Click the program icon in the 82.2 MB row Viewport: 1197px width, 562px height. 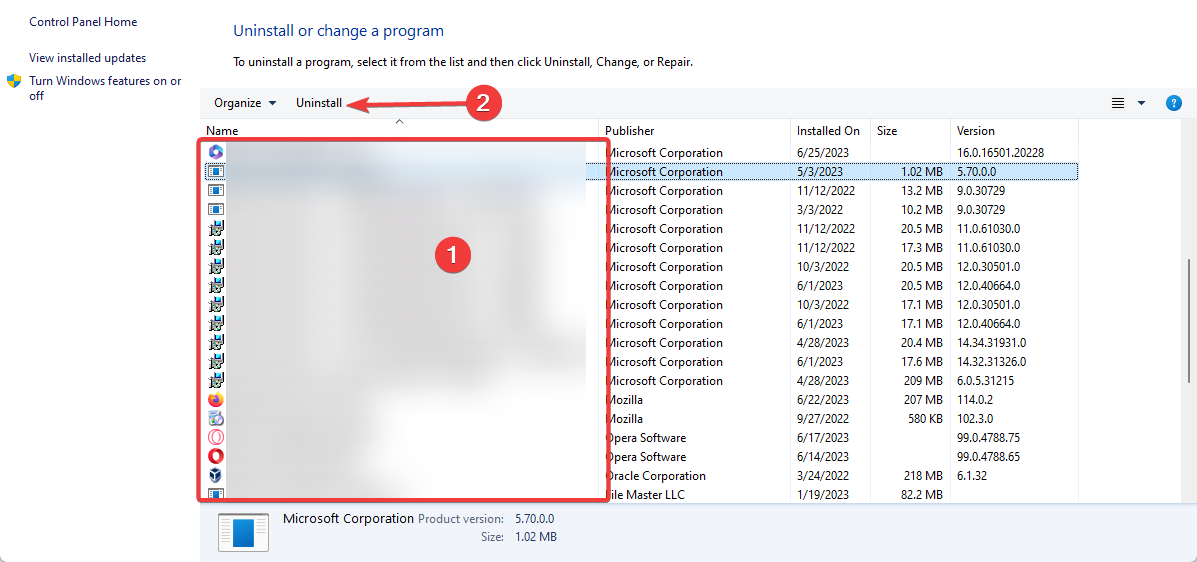[x=215, y=494]
